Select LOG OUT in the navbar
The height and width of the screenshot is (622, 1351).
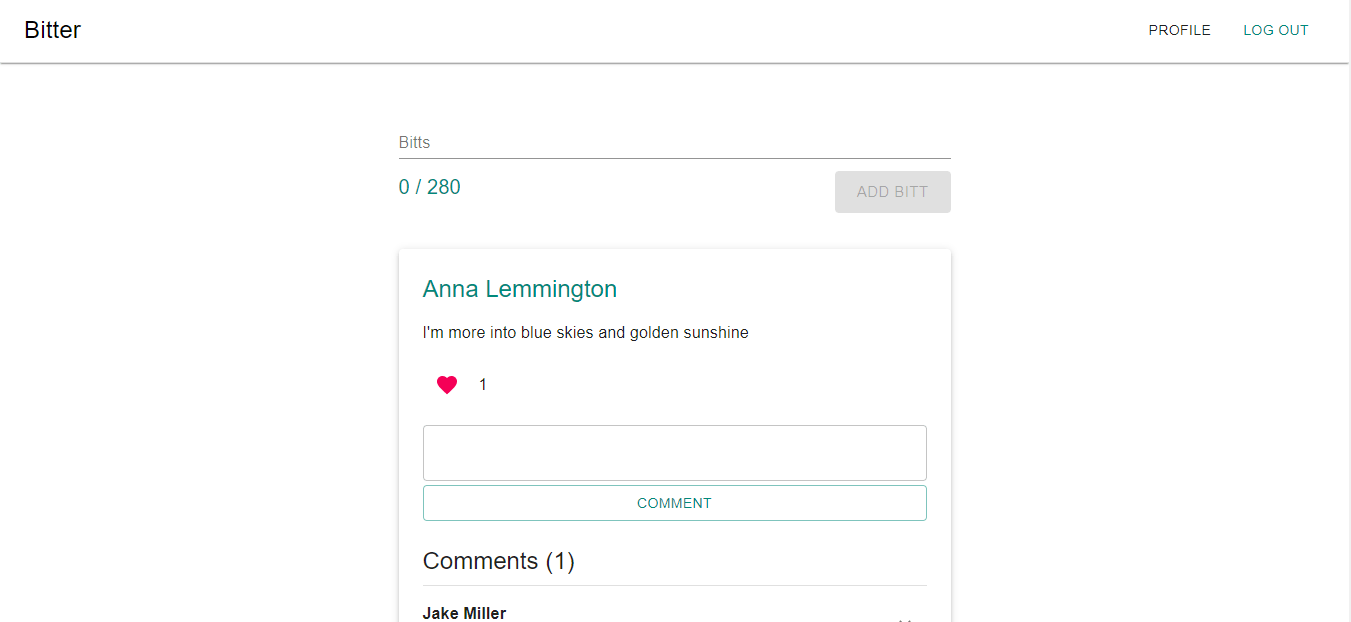point(1275,30)
